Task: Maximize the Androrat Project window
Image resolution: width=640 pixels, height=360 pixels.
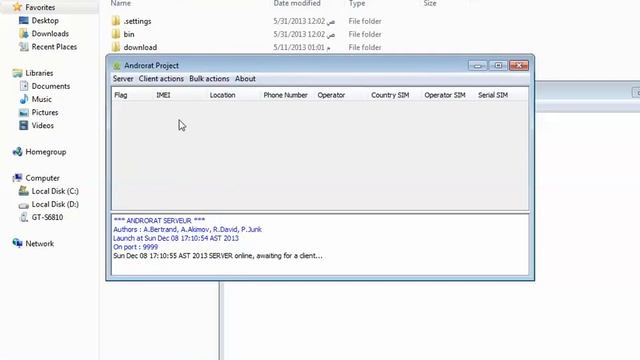Action: coord(498,65)
